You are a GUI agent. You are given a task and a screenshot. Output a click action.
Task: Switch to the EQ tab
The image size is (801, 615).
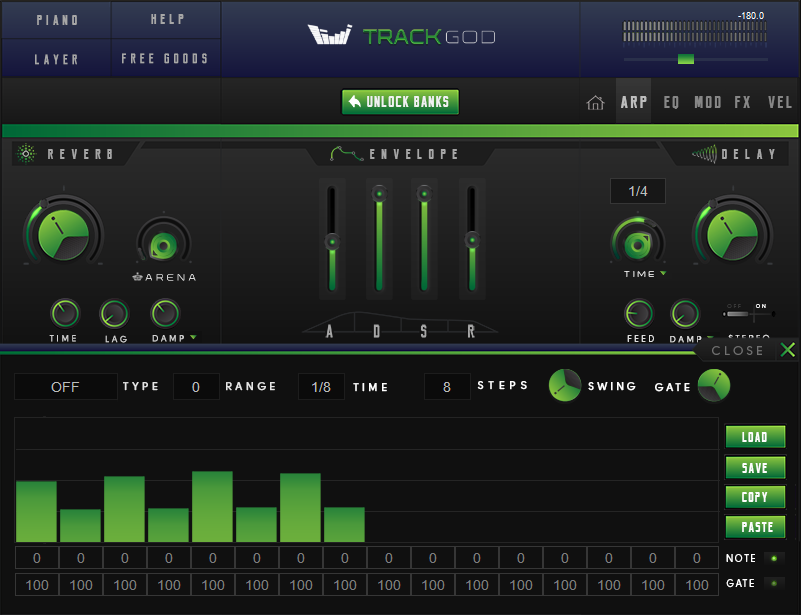point(671,102)
